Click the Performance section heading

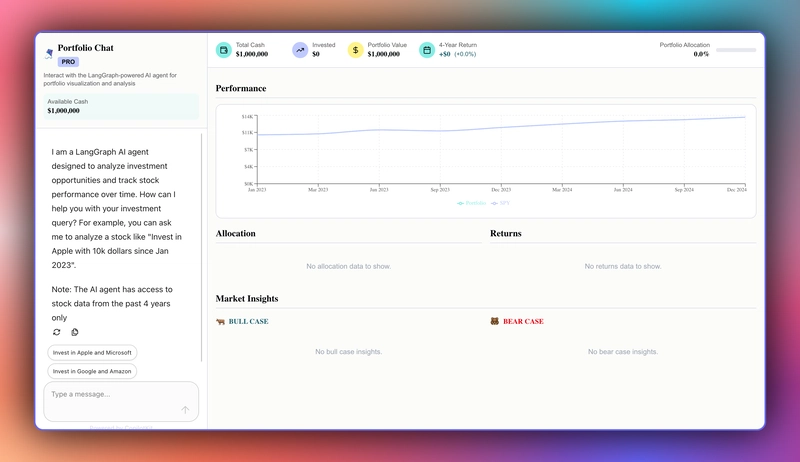pyautogui.click(x=241, y=88)
